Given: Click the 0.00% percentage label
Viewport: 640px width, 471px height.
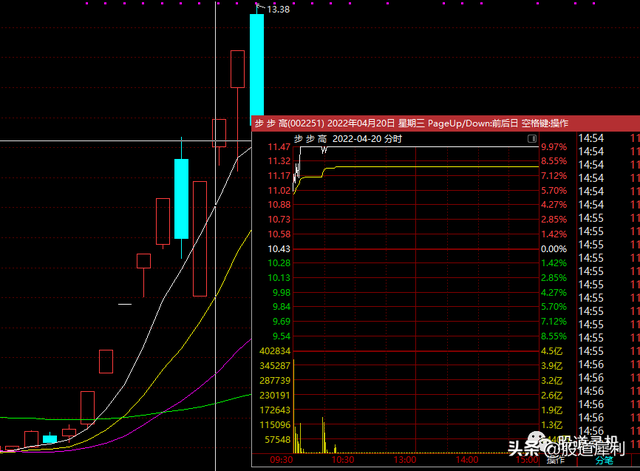Looking at the screenshot, I should pyautogui.click(x=554, y=249).
